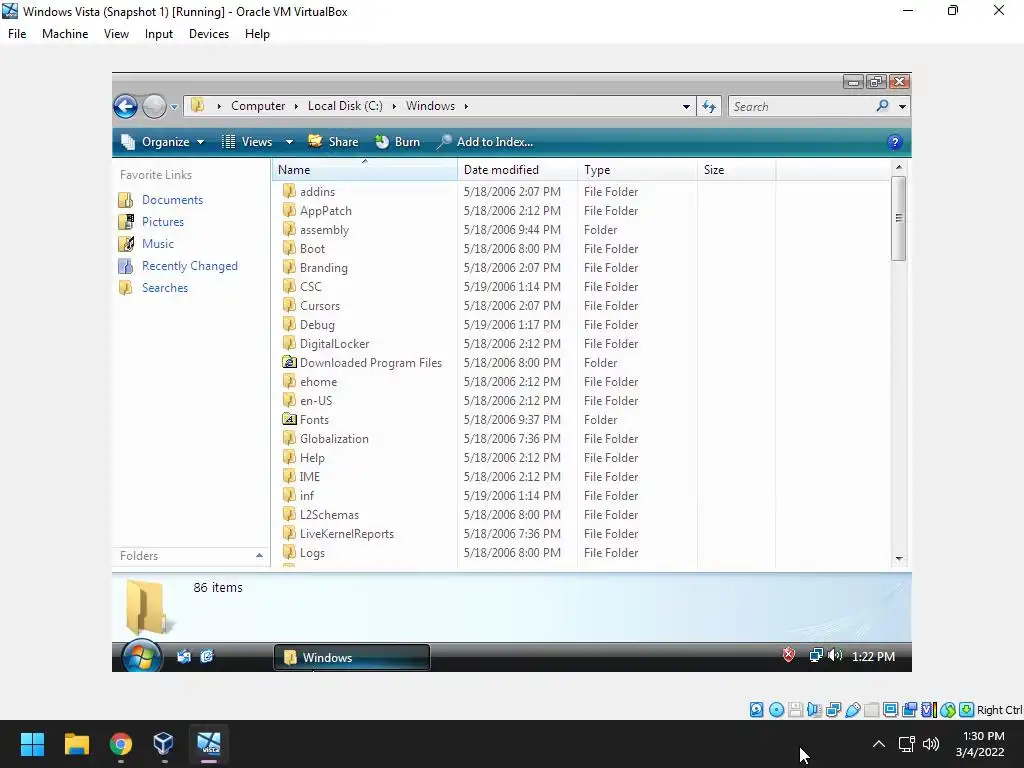The height and width of the screenshot is (768, 1024).
Task: Select the en-US folder name
Action: [x=316, y=400]
